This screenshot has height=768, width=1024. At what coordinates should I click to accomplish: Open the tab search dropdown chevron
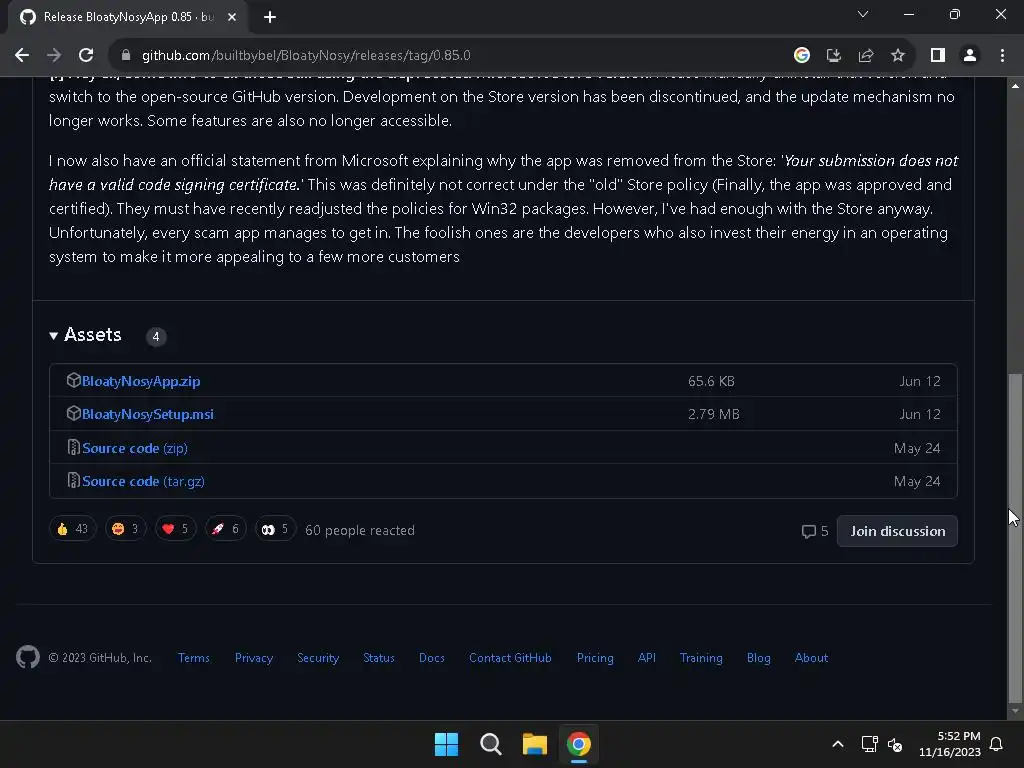pos(863,14)
